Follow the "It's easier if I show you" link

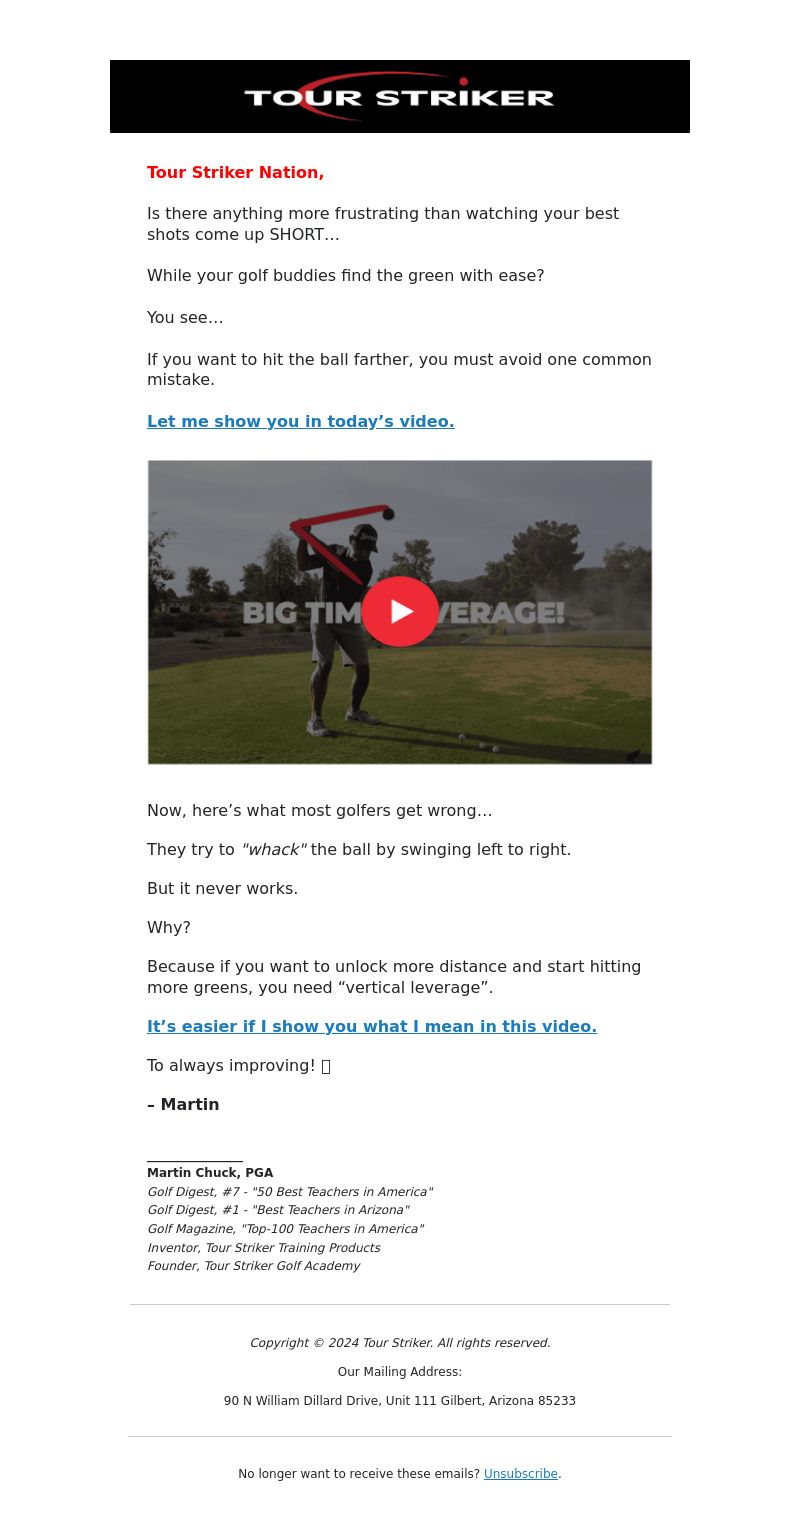(372, 1027)
